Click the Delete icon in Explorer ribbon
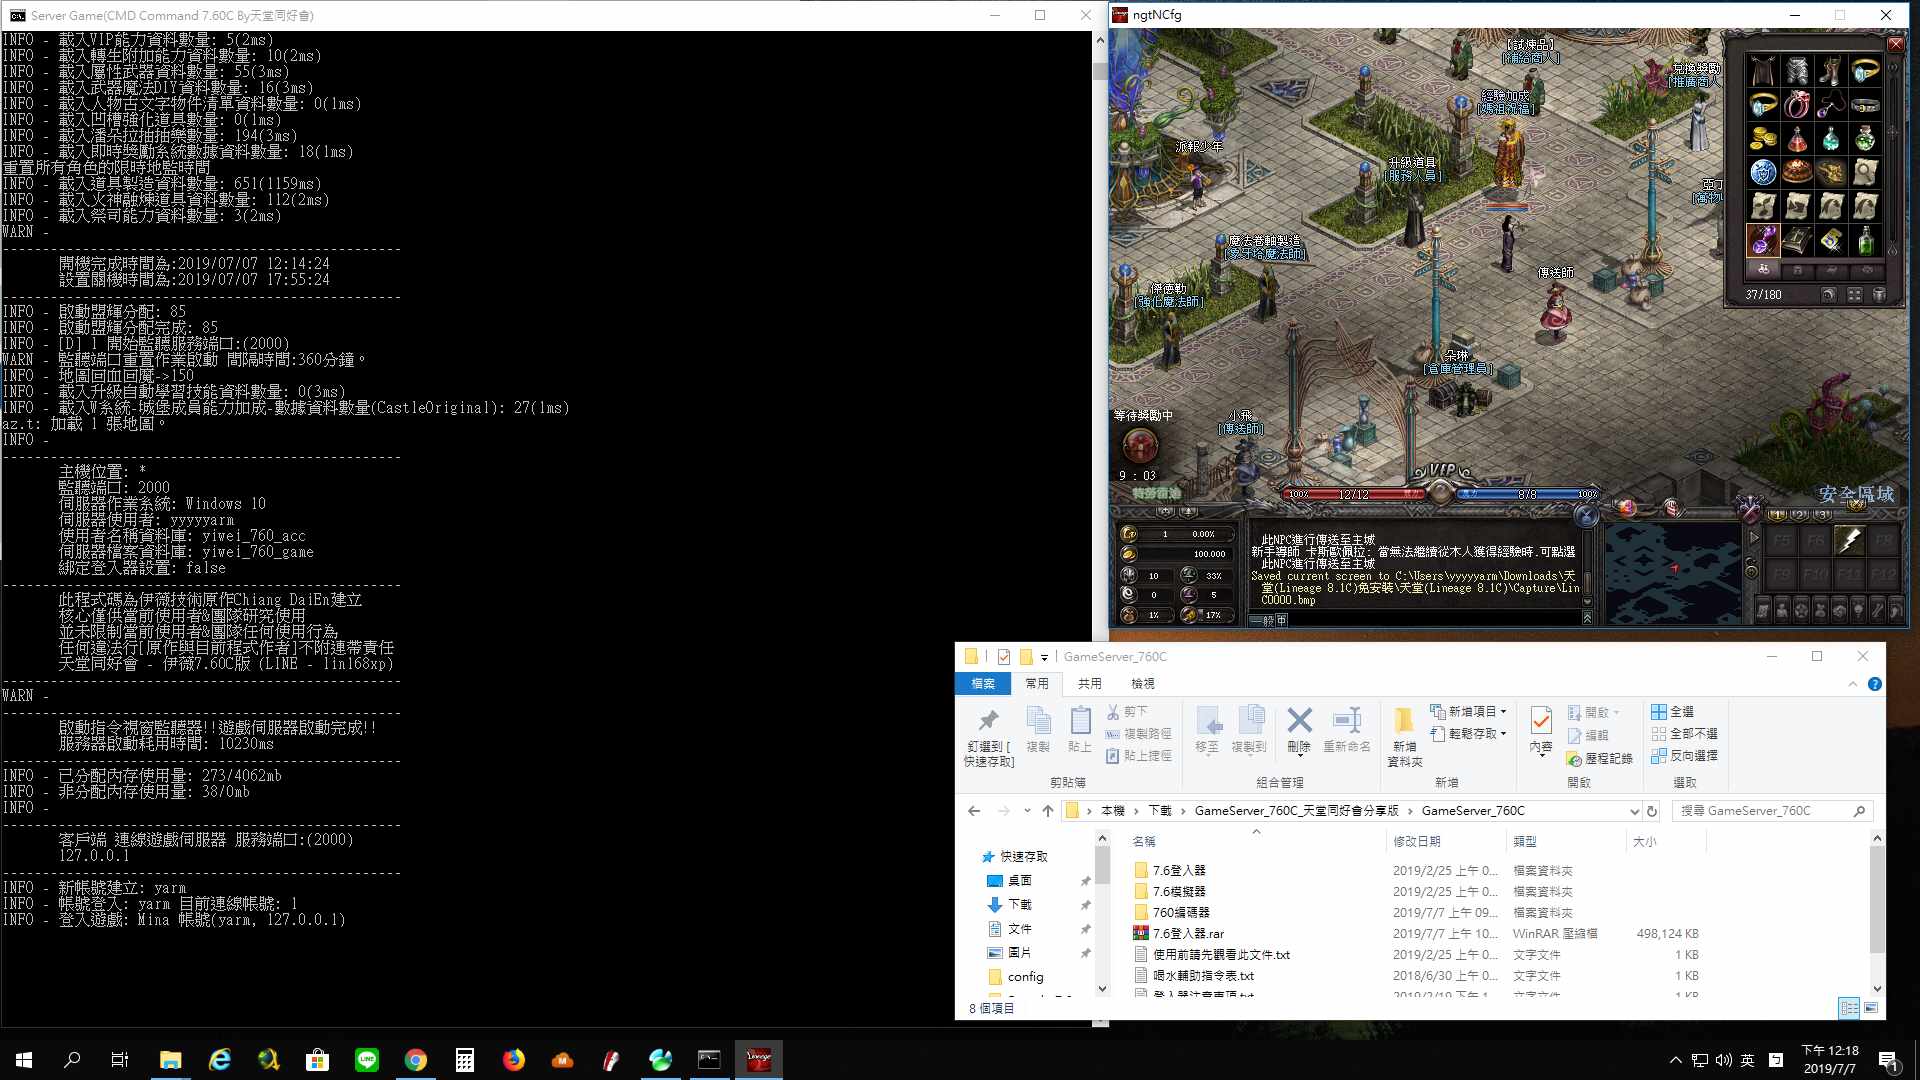This screenshot has height=1080, width=1920. point(1299,730)
